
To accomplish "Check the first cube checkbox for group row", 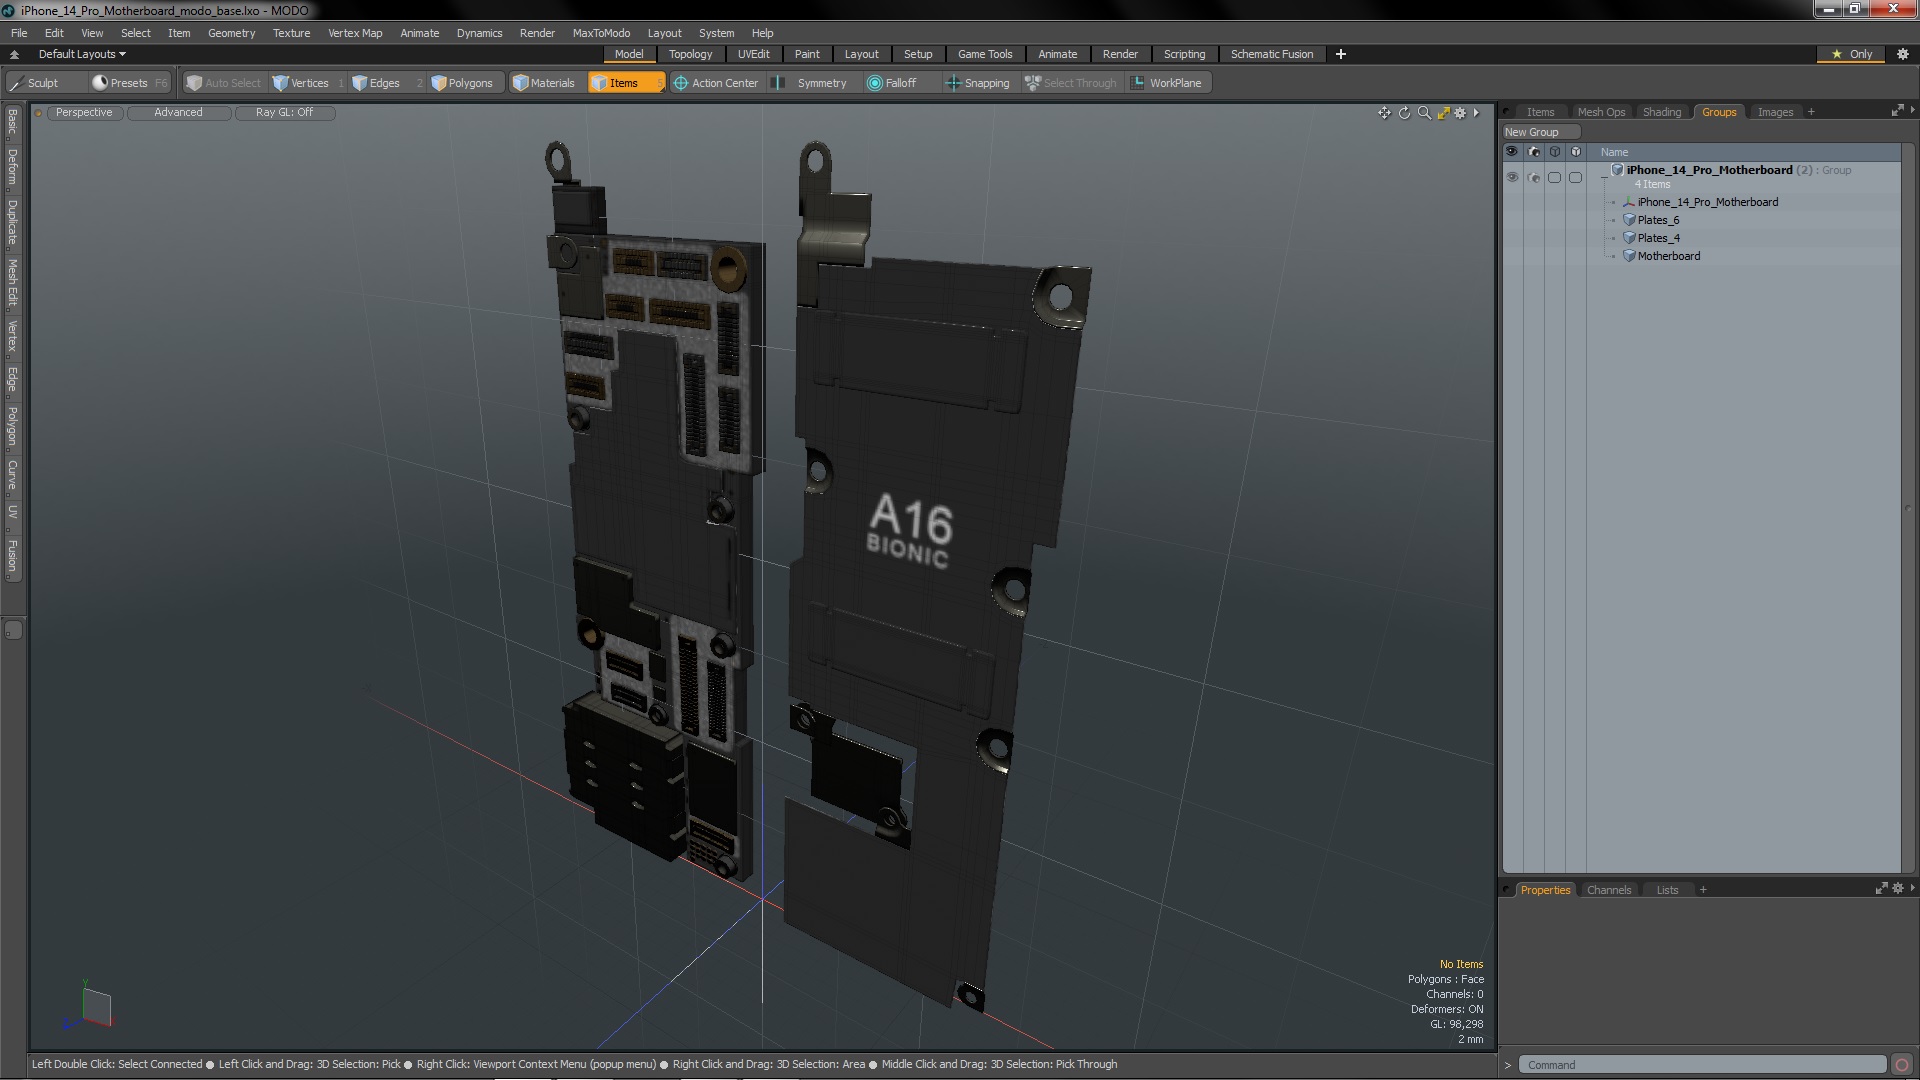I will pos(1554,177).
